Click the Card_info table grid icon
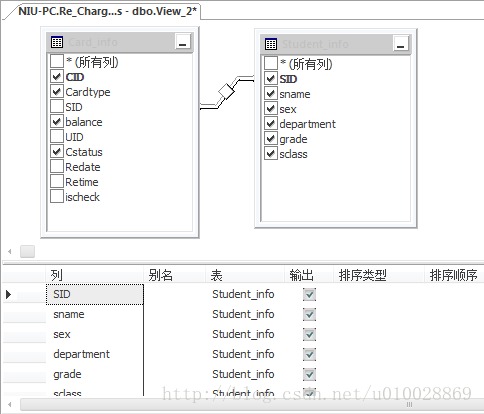Screen dimensions: 484x414 click(x=57, y=42)
